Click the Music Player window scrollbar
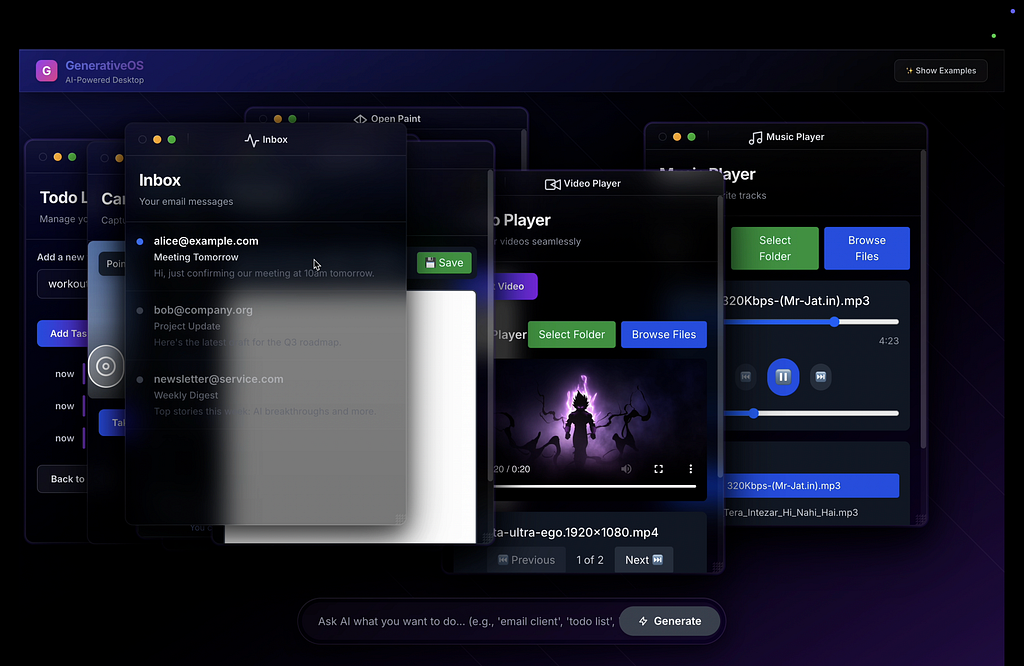1024x666 pixels. (x=923, y=299)
